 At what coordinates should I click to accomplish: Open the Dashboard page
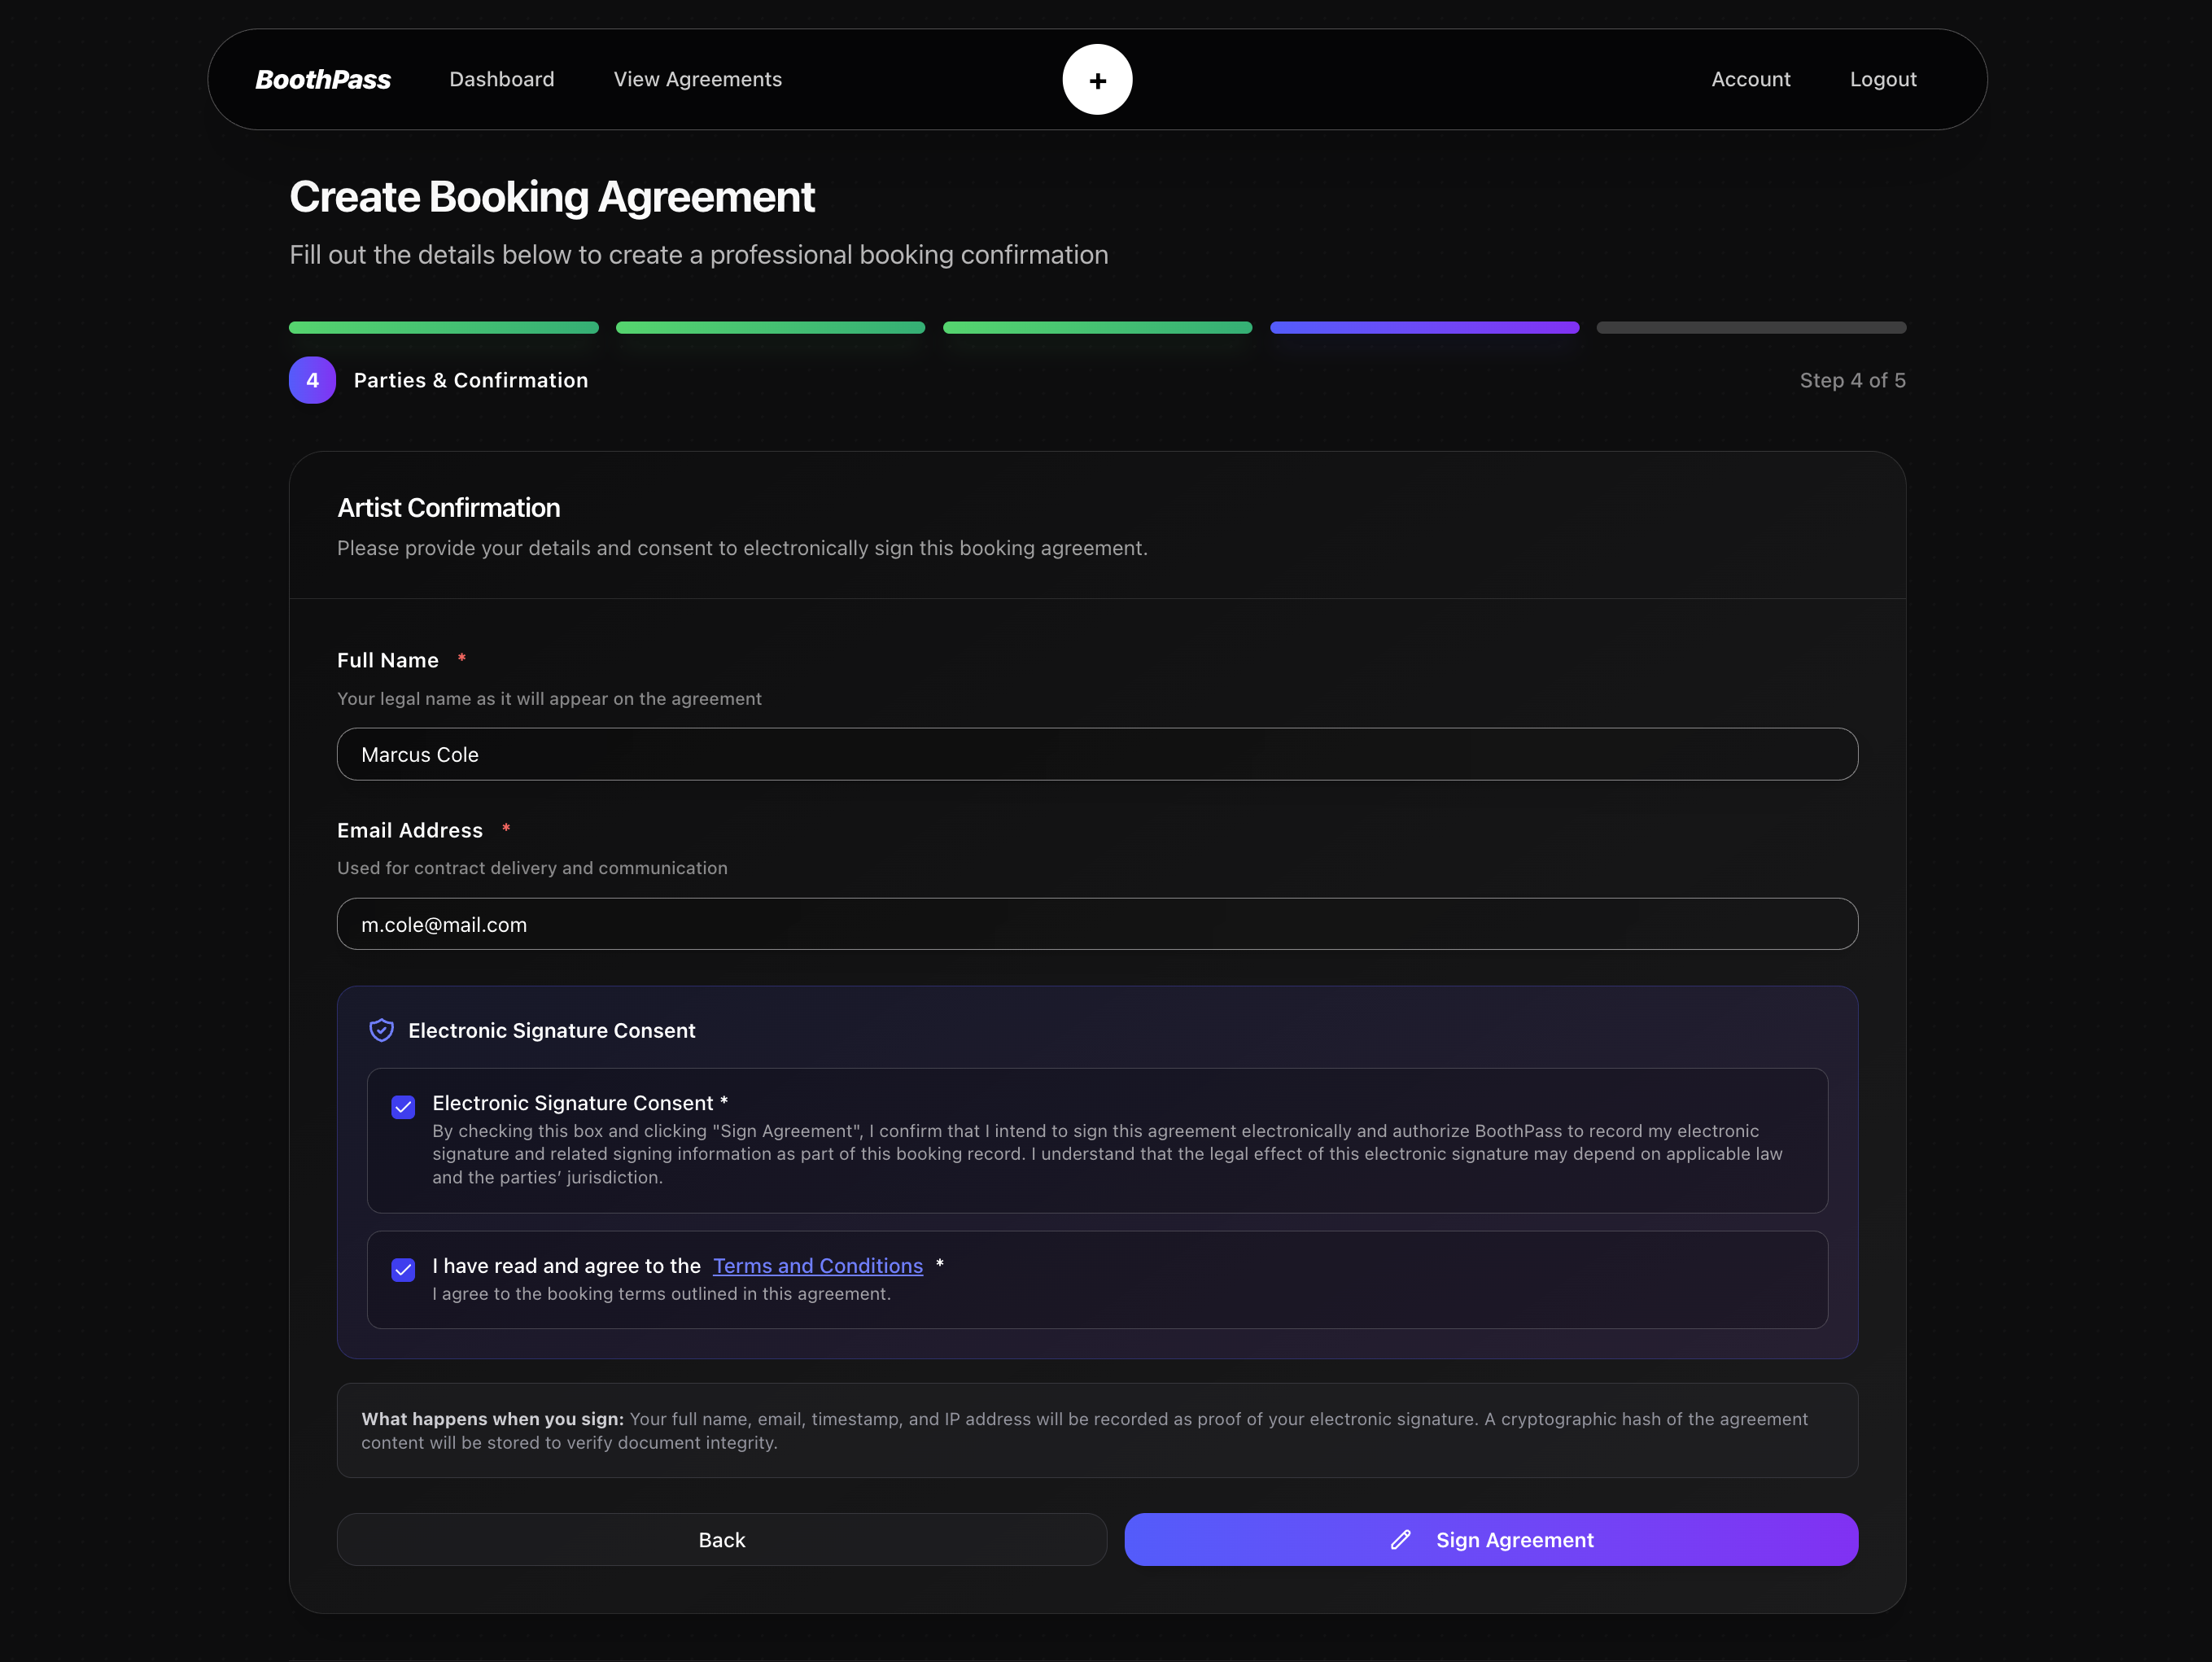(502, 79)
